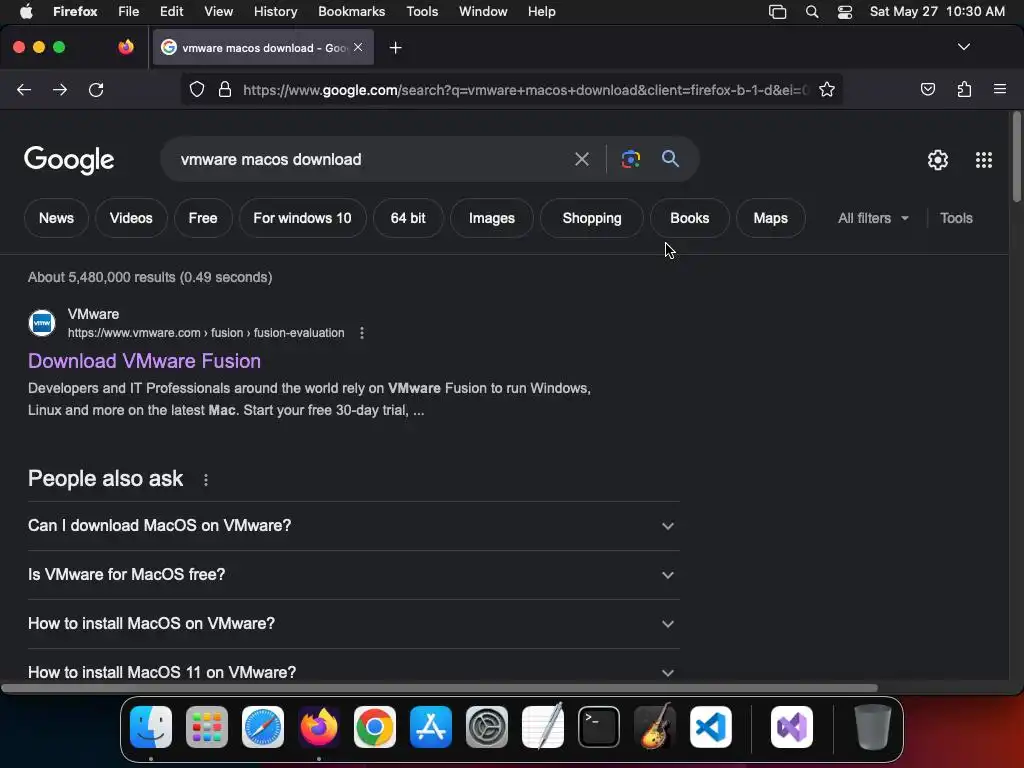Switch to Books results
1024x768 pixels.
[x=690, y=218]
